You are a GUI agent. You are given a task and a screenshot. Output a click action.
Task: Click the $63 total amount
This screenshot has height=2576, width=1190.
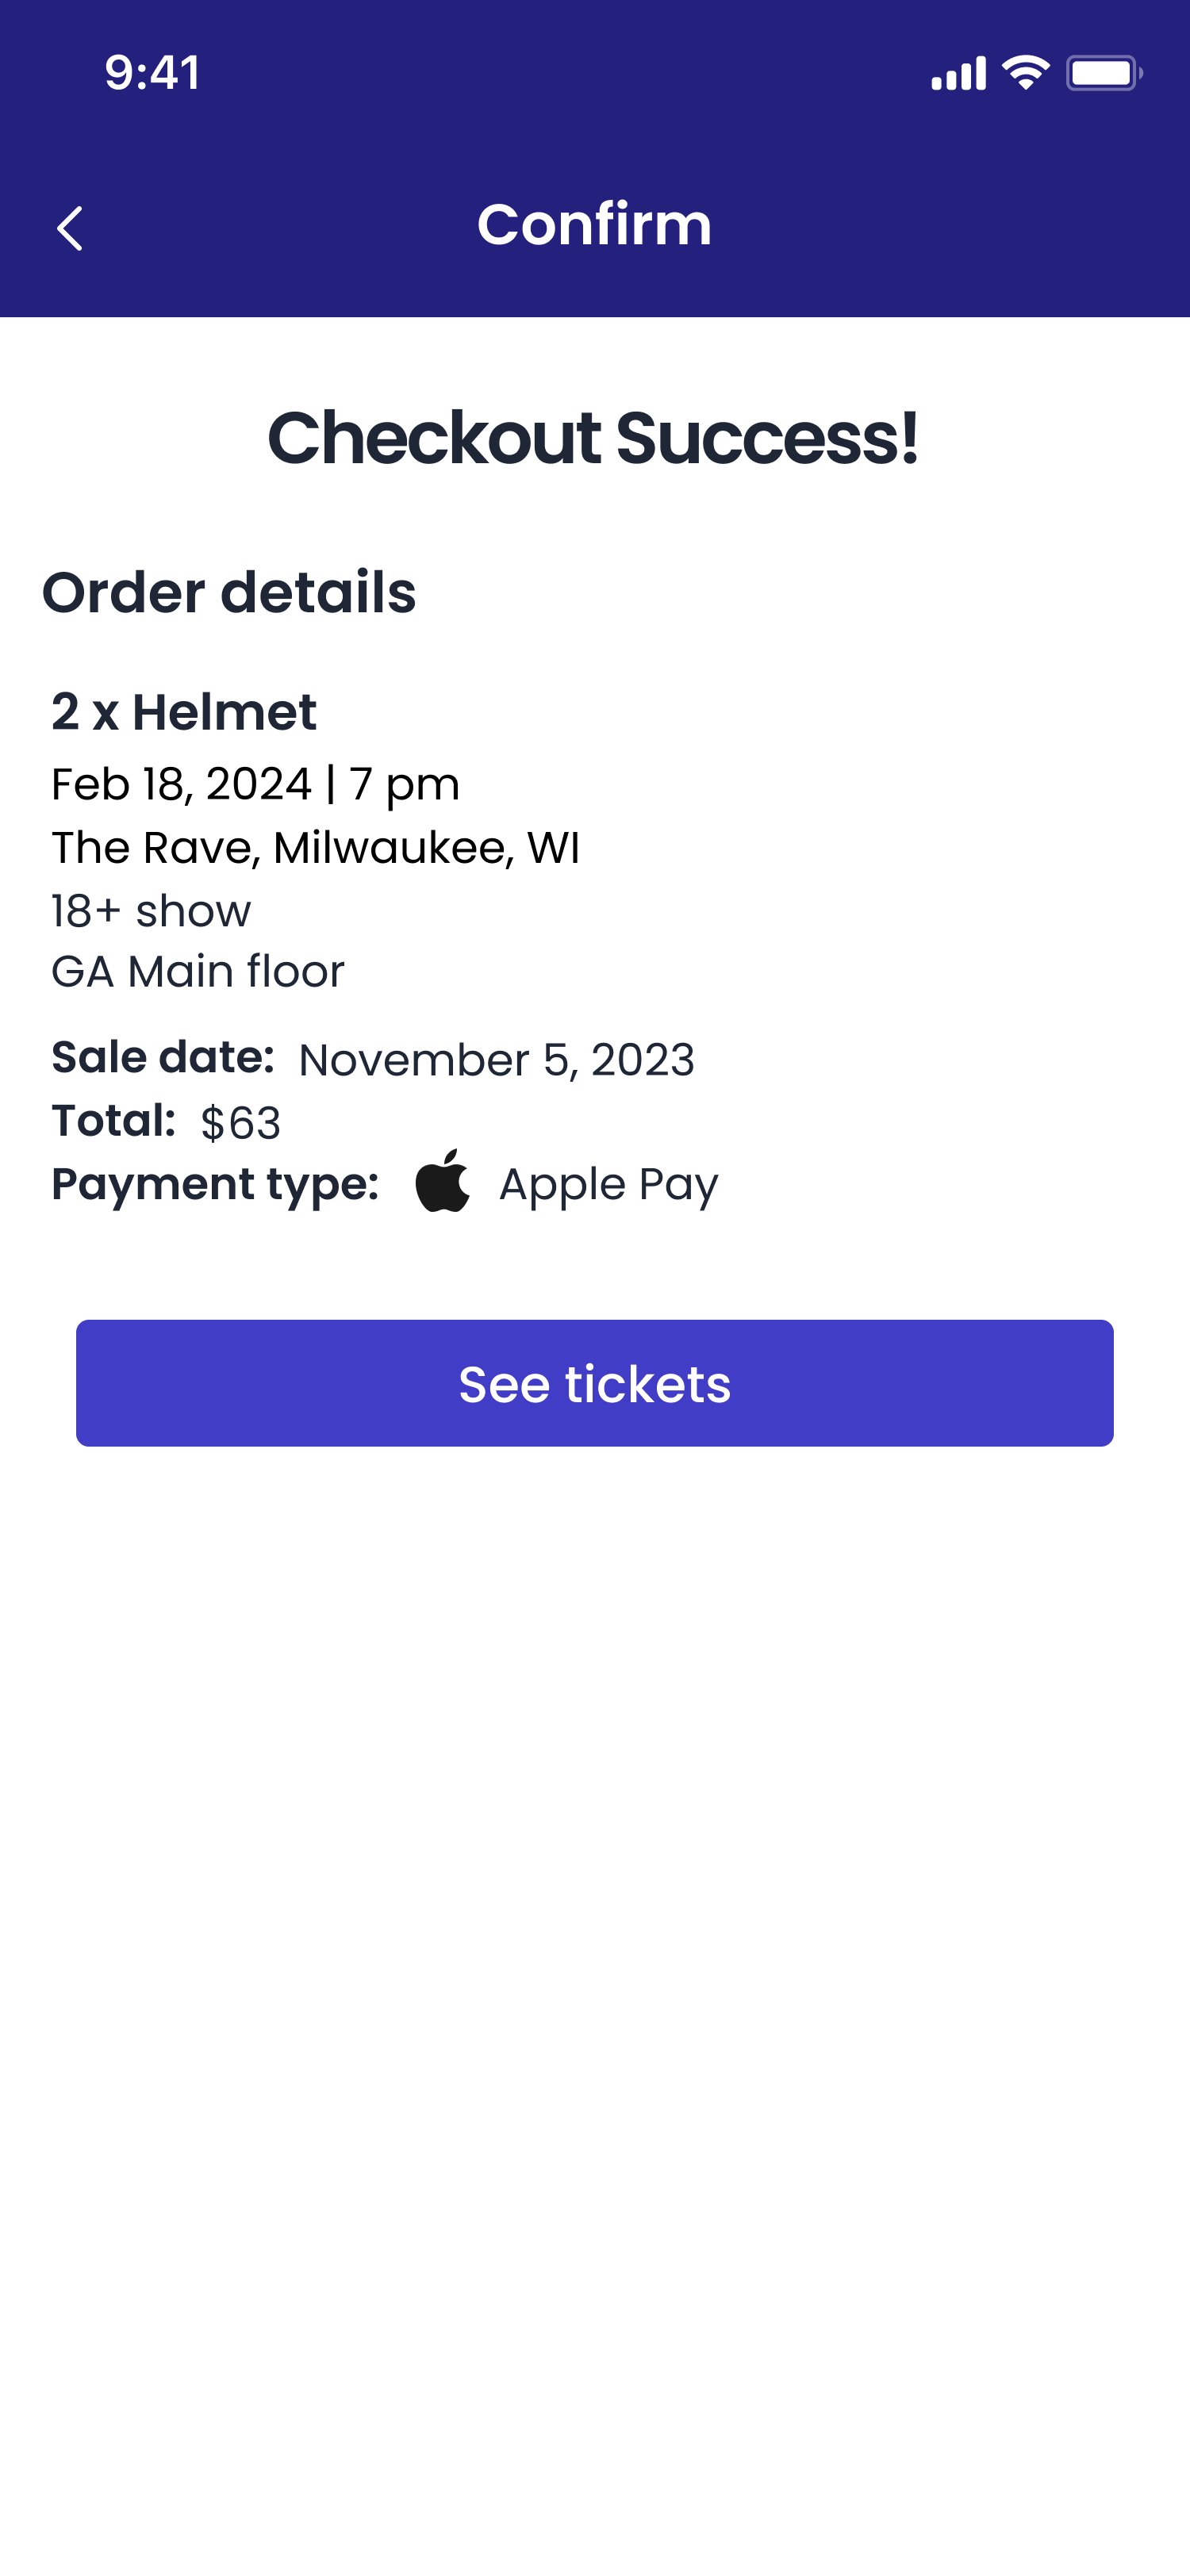(240, 1123)
